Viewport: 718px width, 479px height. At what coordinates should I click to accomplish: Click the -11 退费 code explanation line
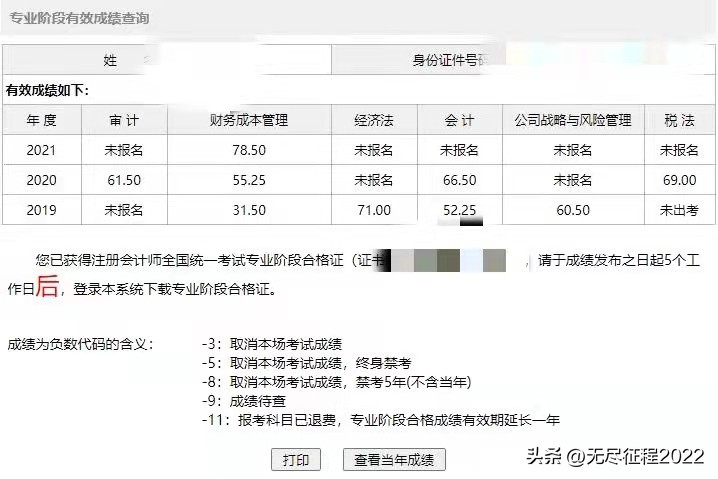click(395, 420)
